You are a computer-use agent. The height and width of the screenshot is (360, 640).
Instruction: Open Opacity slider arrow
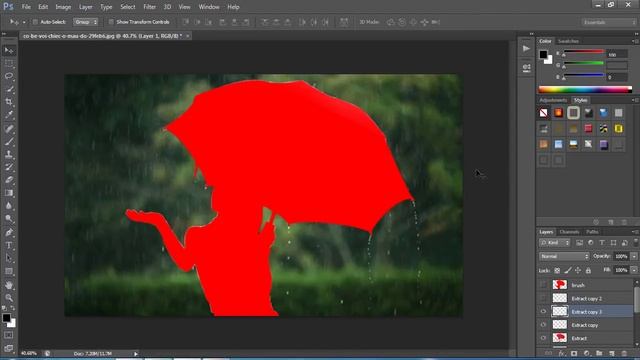click(x=634, y=256)
